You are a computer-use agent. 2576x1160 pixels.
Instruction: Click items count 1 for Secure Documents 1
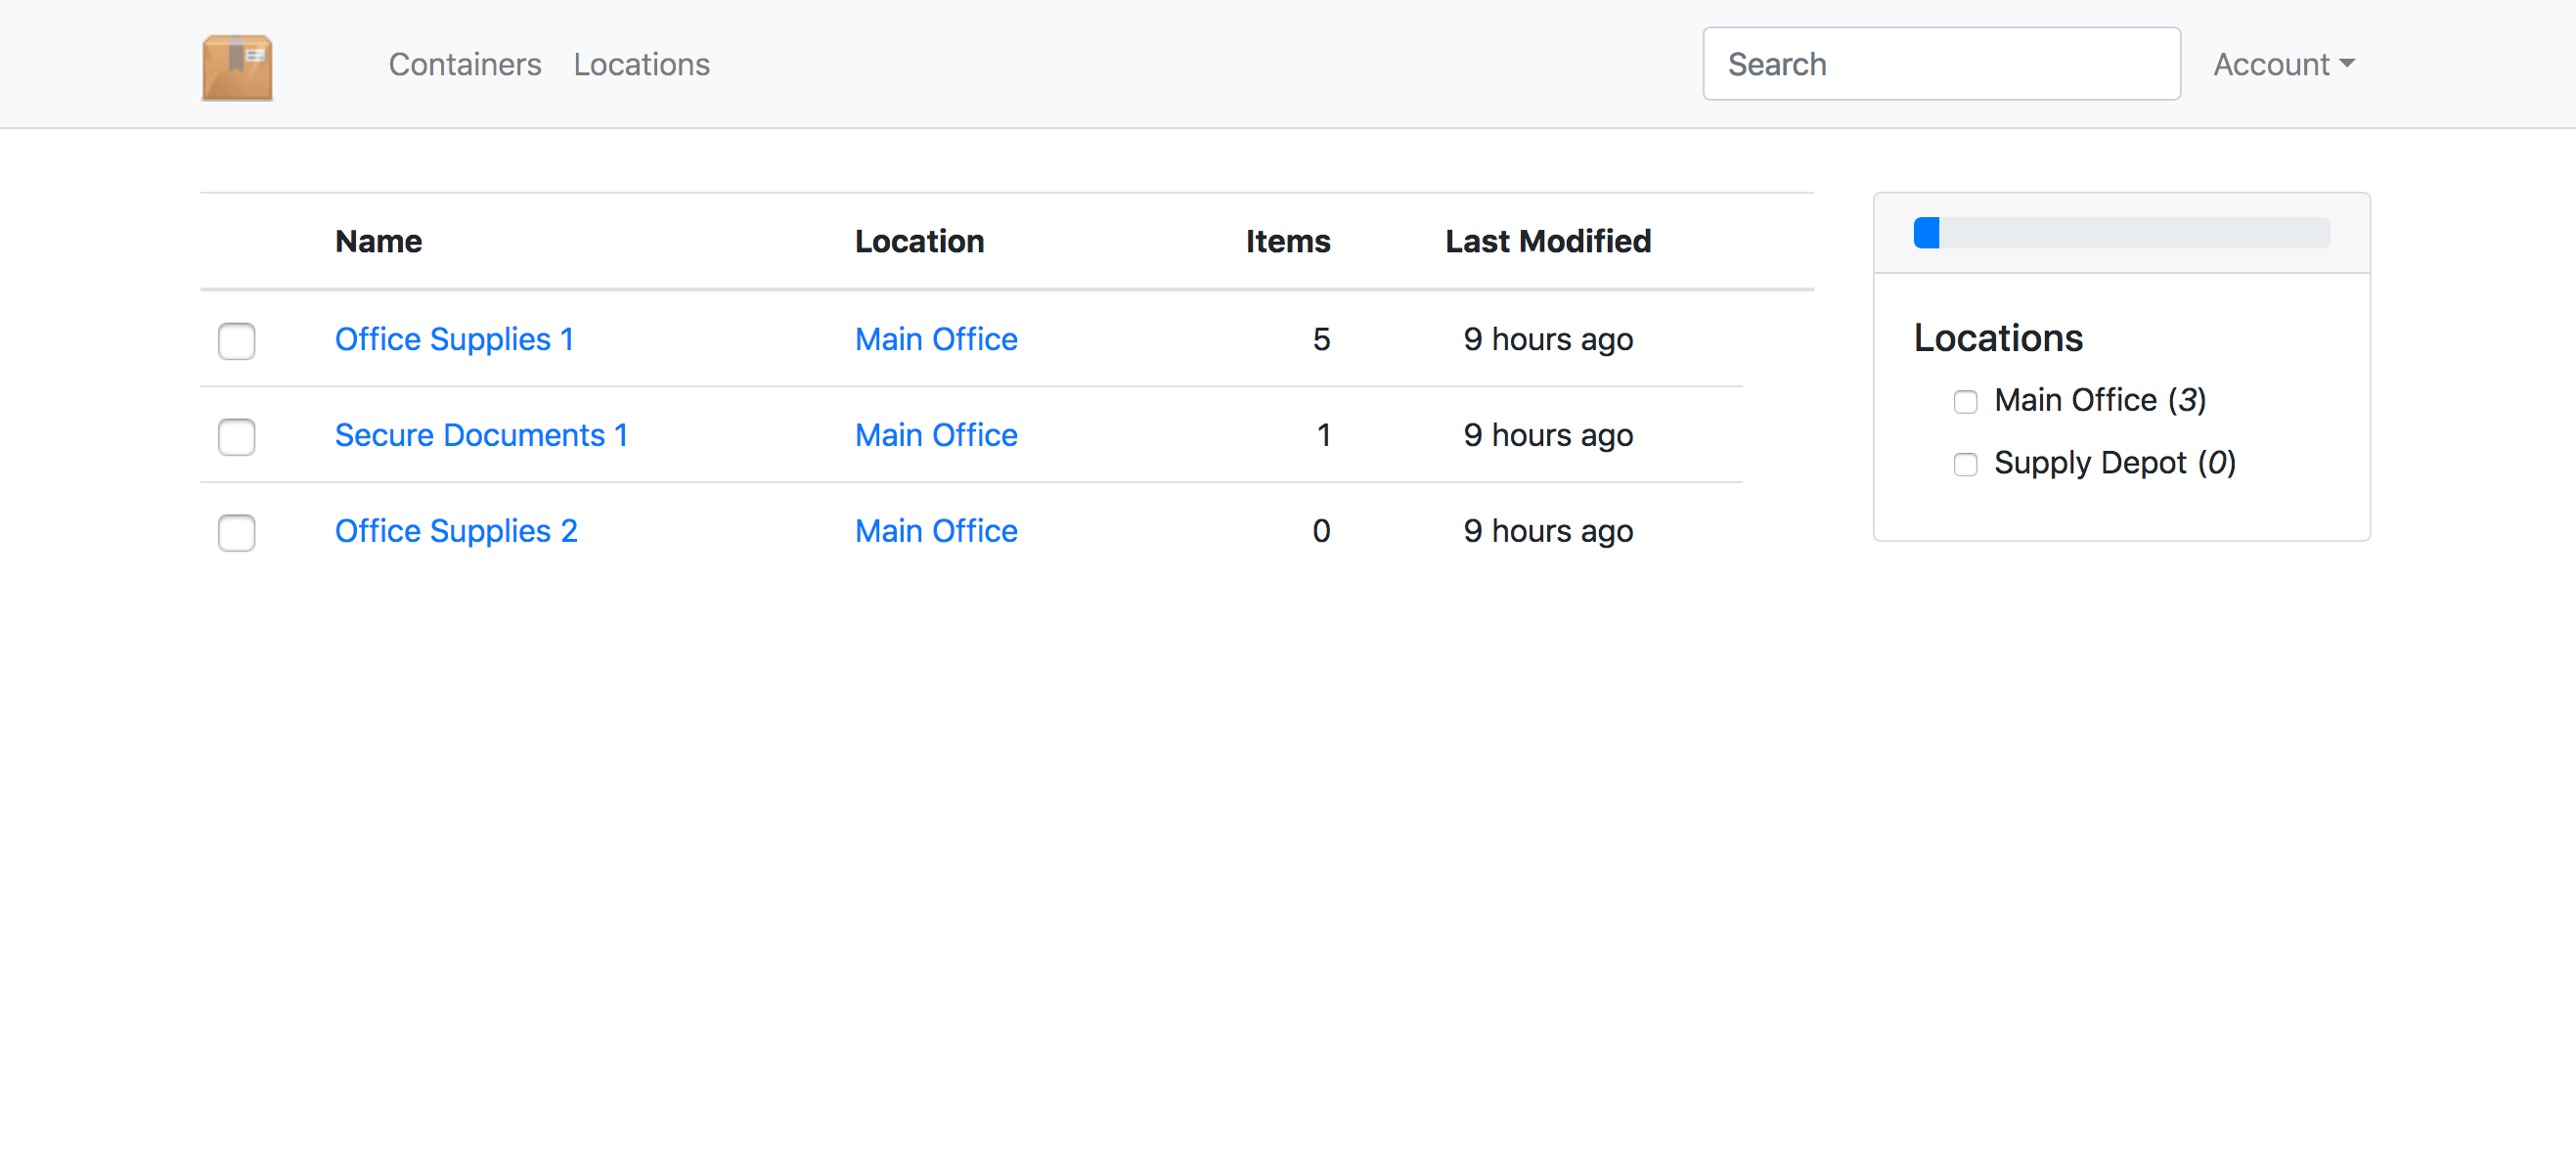coord(1323,435)
